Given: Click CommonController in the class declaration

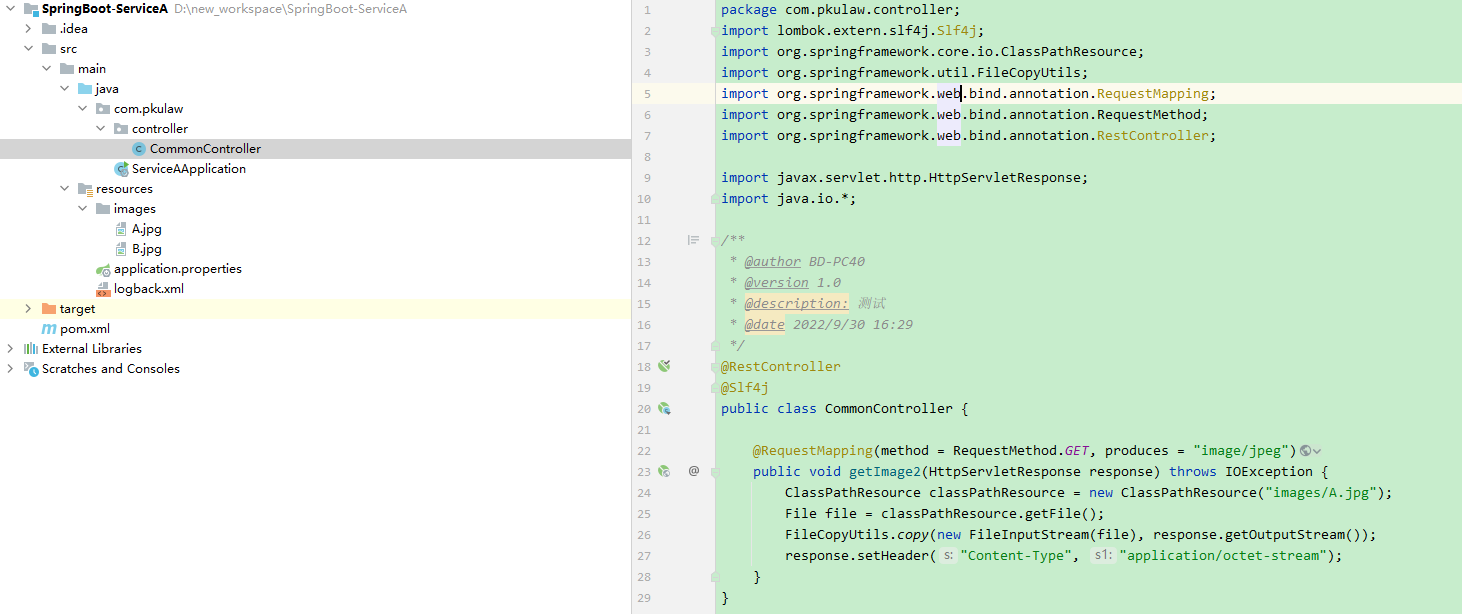Looking at the screenshot, I should coord(889,409).
